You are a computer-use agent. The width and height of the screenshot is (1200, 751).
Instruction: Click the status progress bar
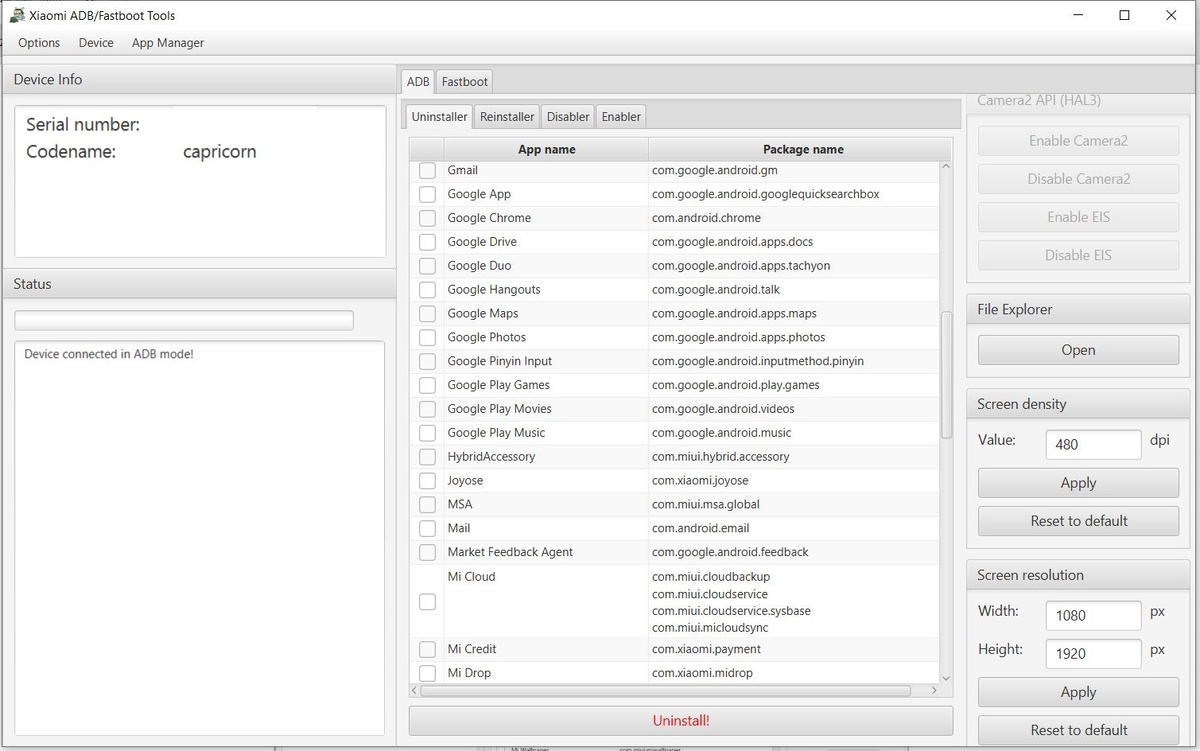(x=184, y=320)
